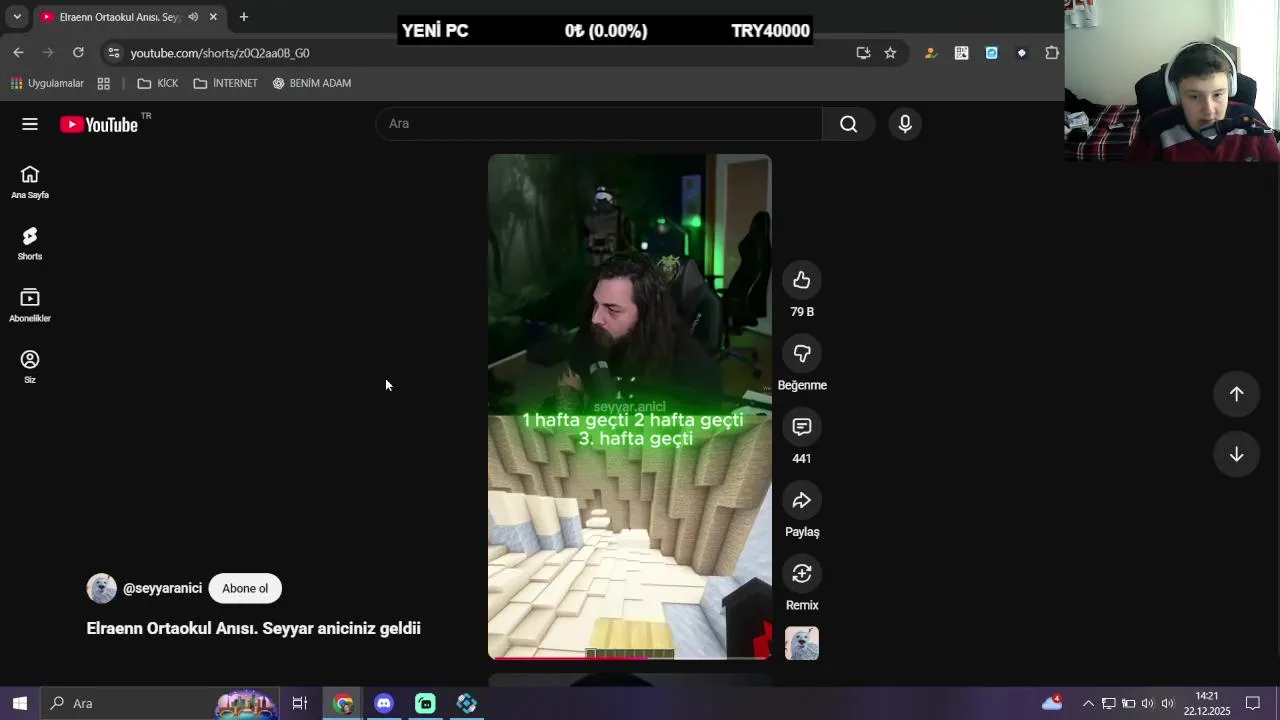Open KİCK bookmarks folder
This screenshot has width=1280, height=720.
(158, 83)
